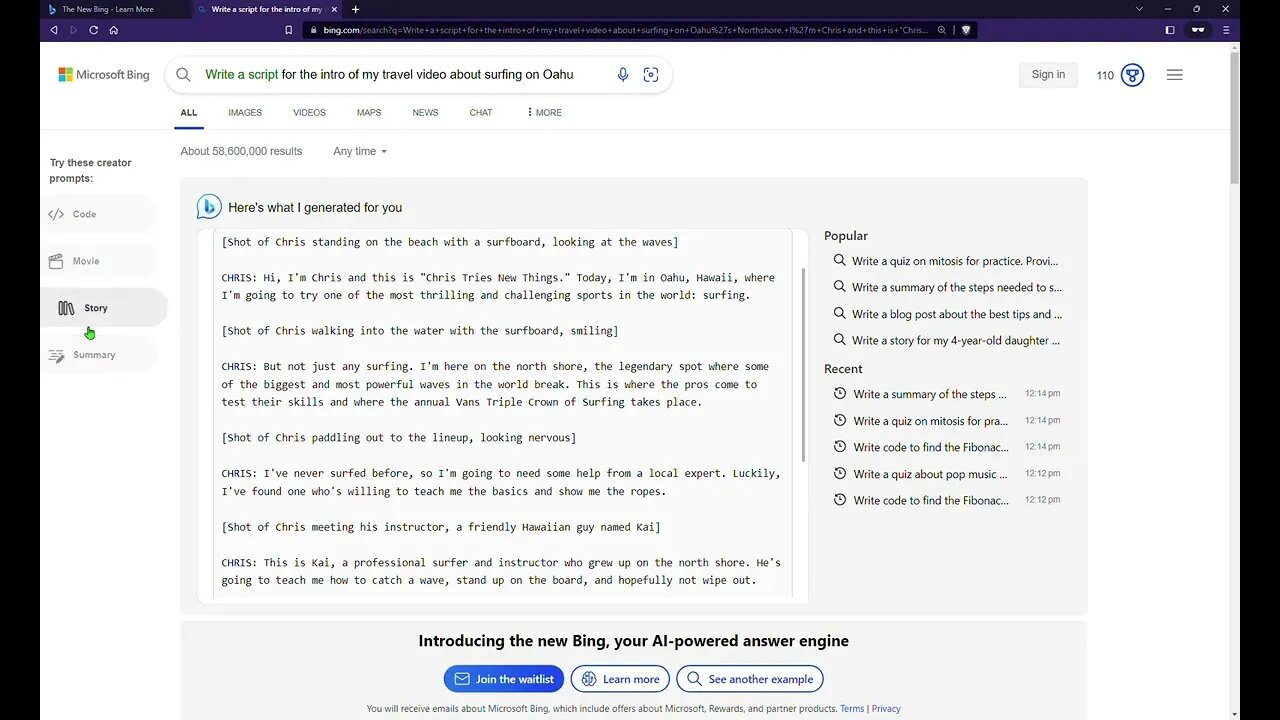Screen dimensions: 1280x720
Task: Open the 'Any time' date filter dropdown
Action: click(x=360, y=151)
